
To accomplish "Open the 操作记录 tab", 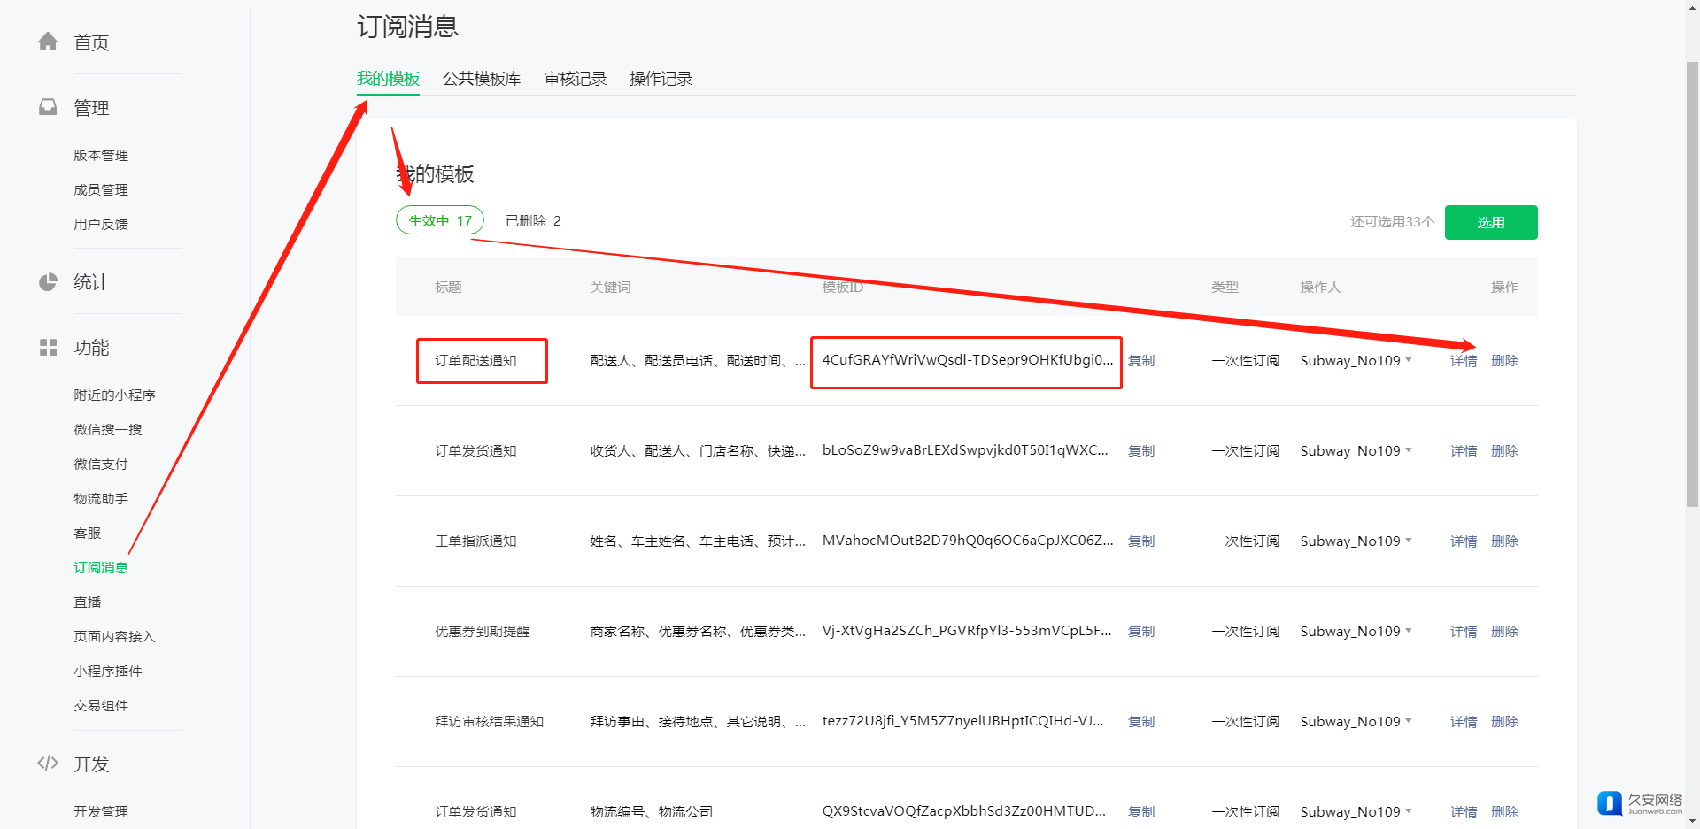I will [660, 79].
